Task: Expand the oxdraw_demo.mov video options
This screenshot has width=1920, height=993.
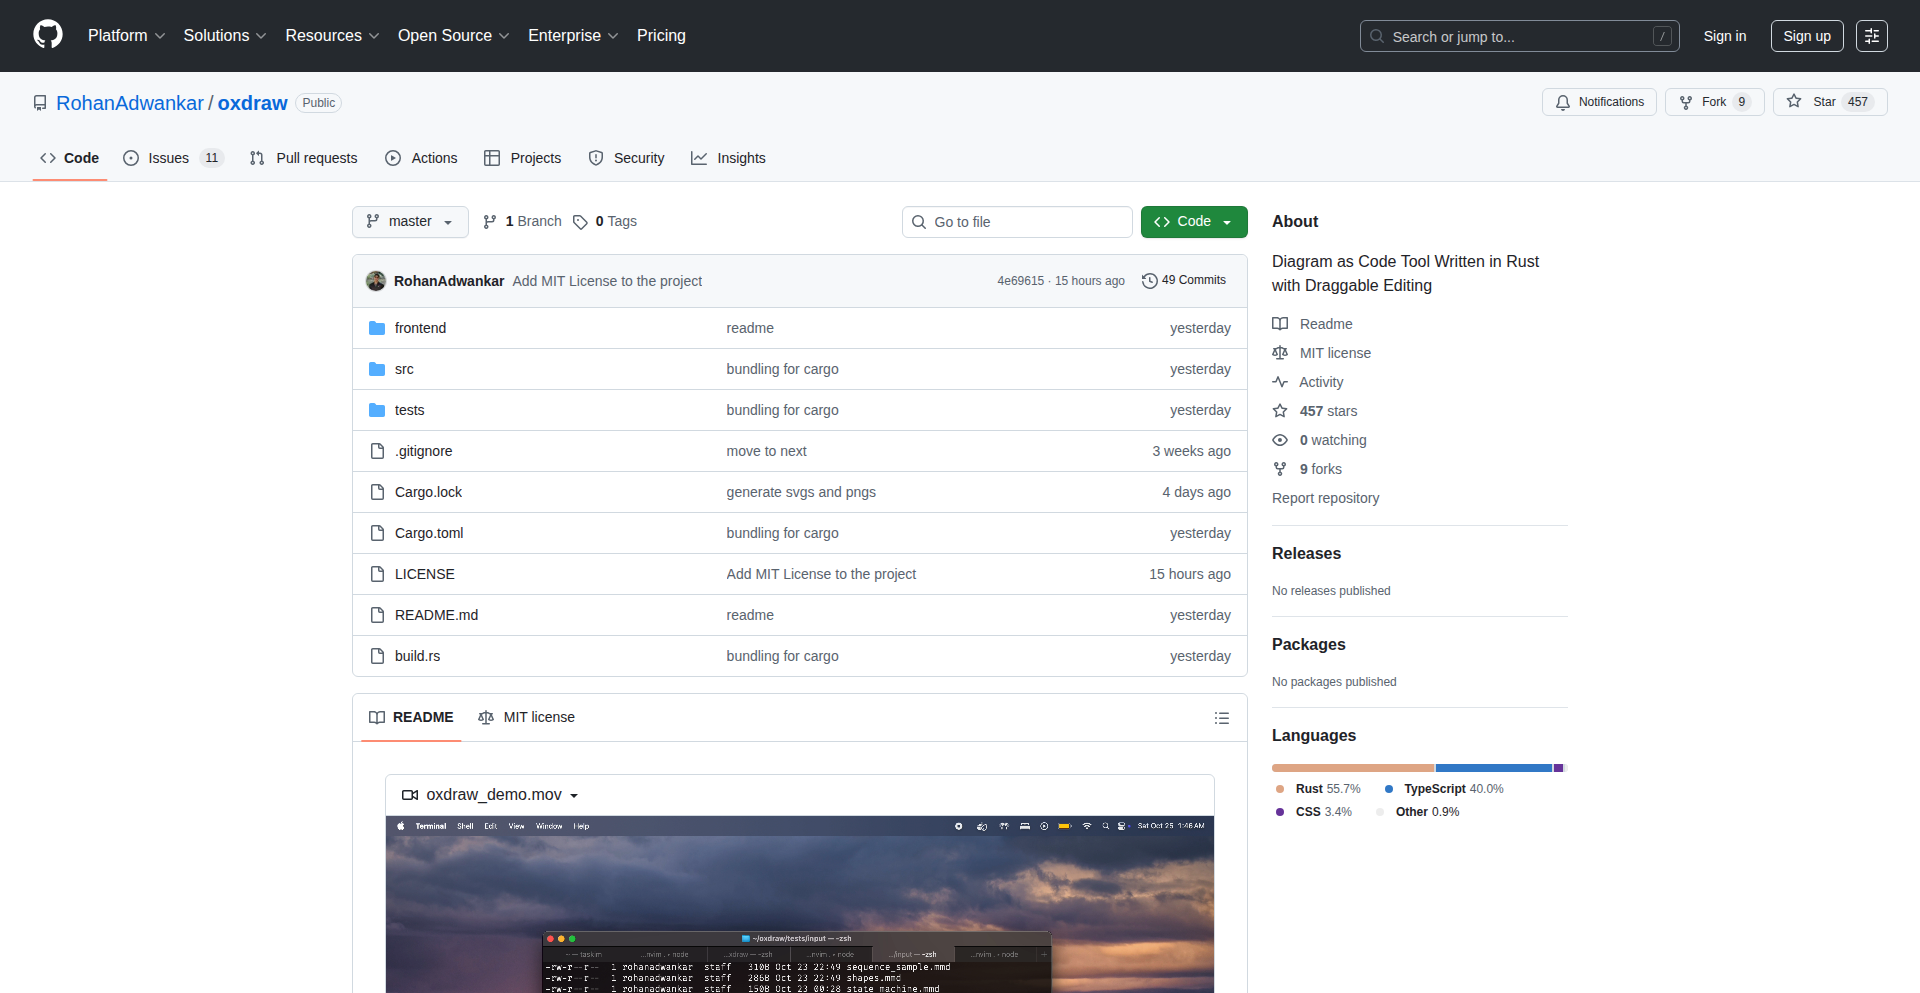Action: (x=575, y=795)
